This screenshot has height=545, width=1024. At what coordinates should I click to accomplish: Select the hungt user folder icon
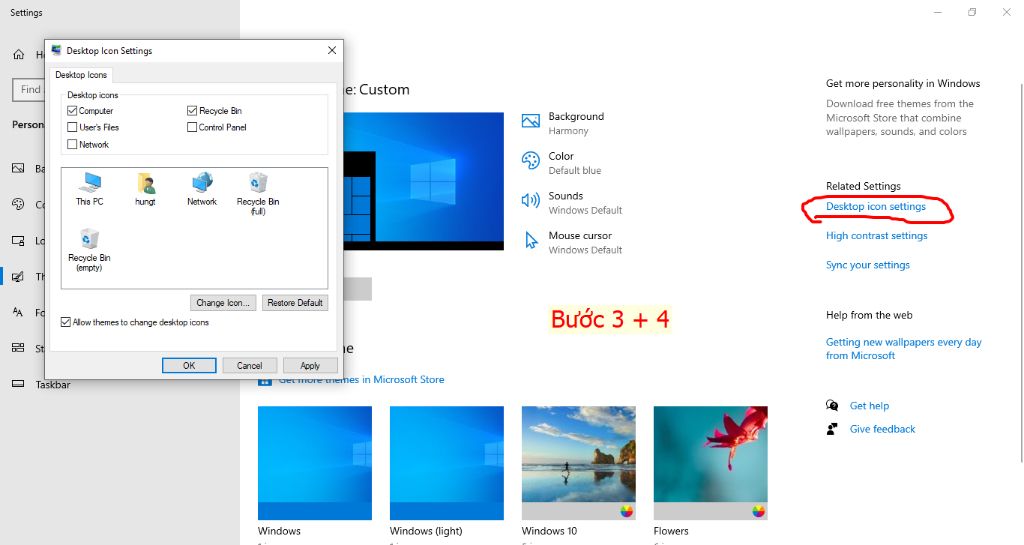click(145, 189)
